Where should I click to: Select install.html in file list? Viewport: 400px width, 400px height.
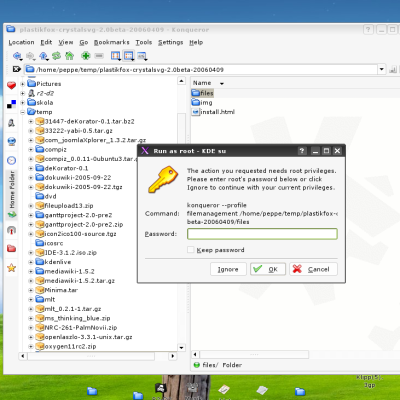pyautogui.click(x=213, y=112)
